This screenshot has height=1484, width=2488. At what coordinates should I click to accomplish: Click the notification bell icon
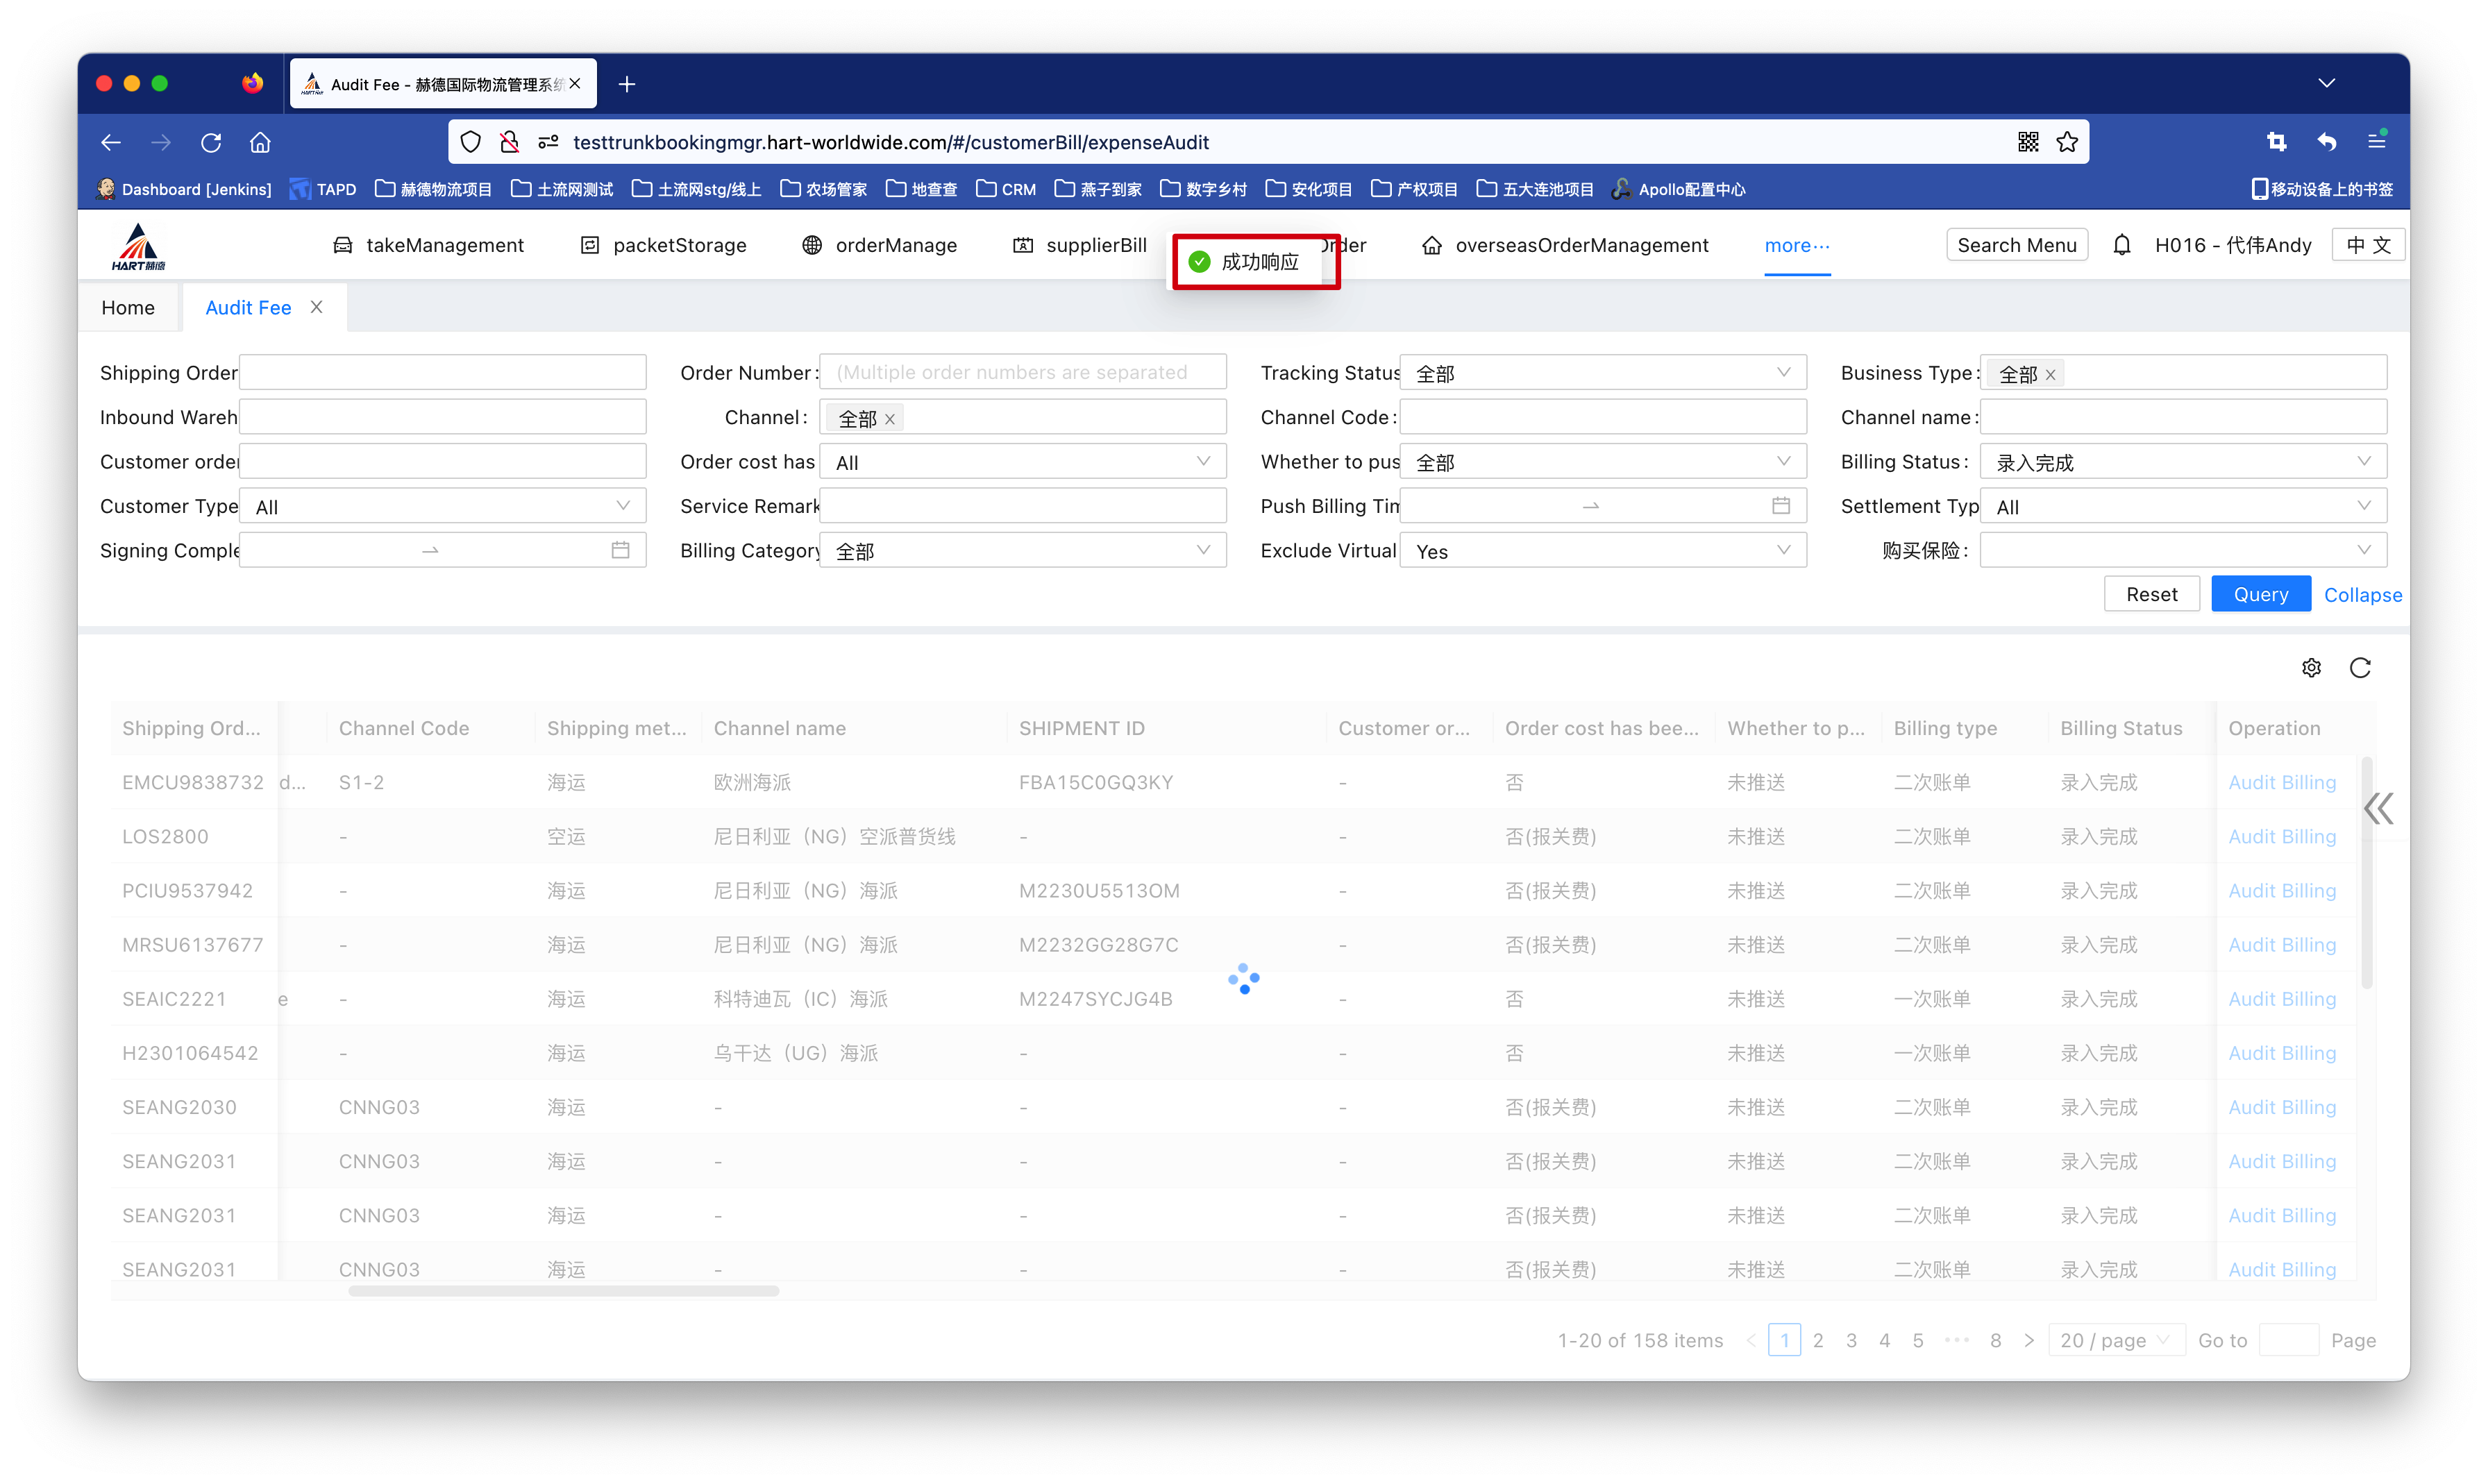point(2121,245)
